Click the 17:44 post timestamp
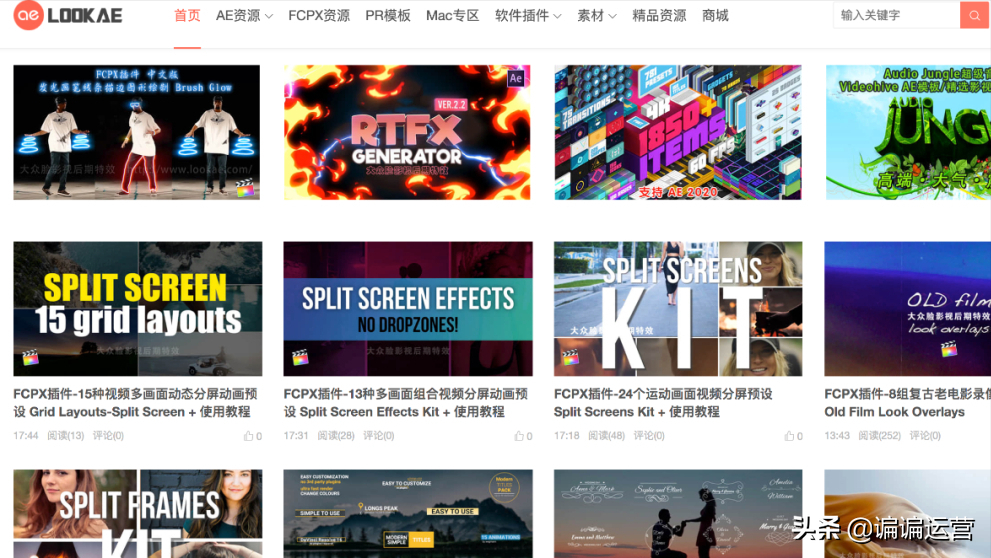This screenshot has height=558, width=991. [x=26, y=435]
